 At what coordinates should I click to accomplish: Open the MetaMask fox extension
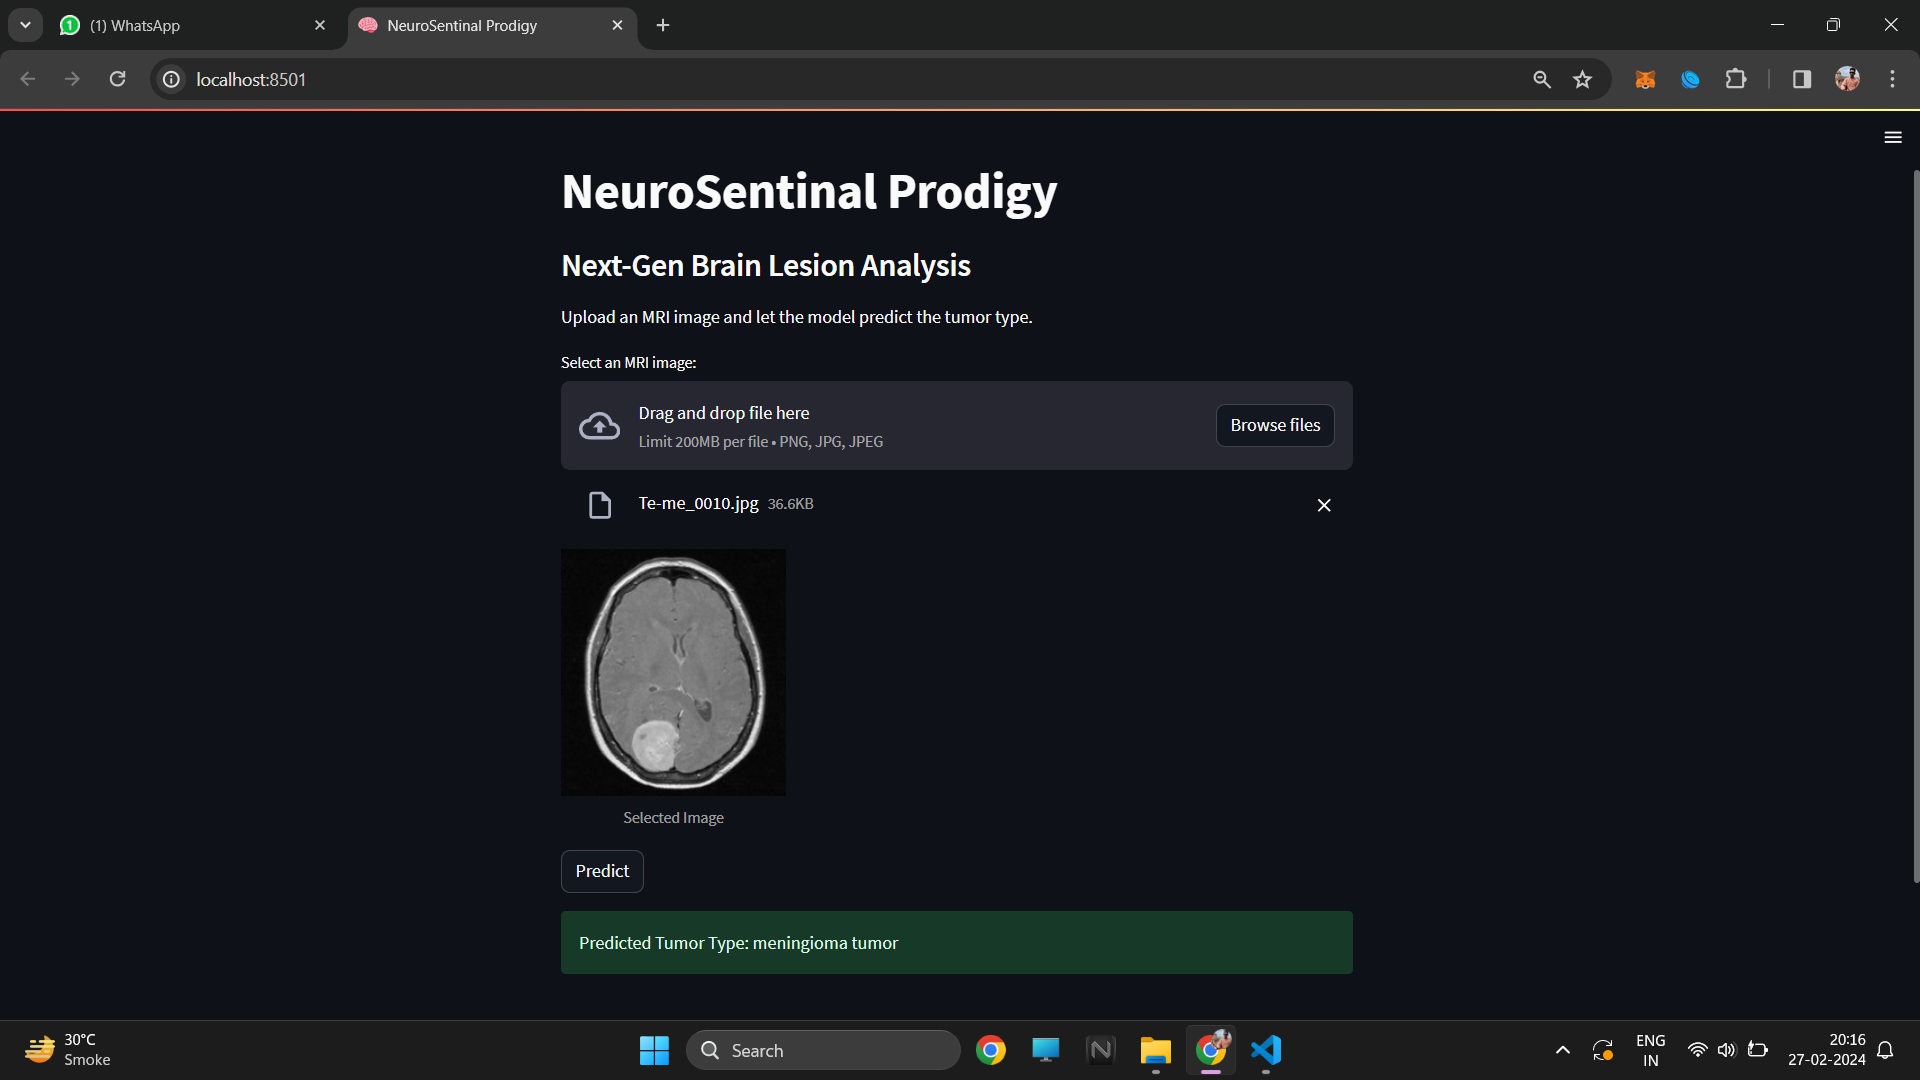pos(1645,79)
